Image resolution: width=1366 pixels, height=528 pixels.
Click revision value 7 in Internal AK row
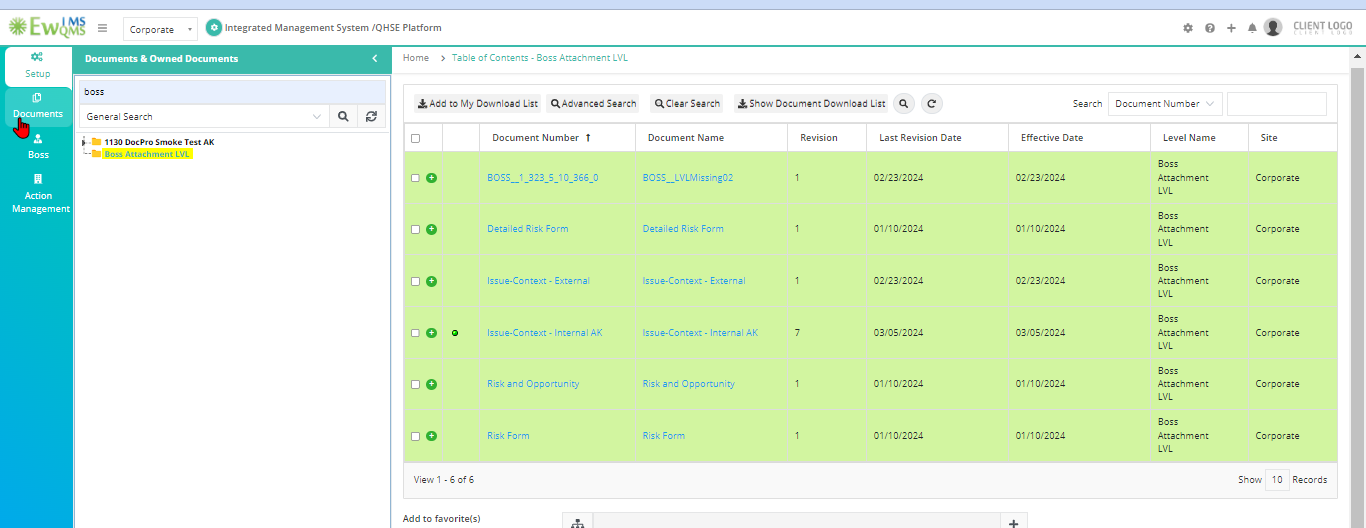point(797,333)
